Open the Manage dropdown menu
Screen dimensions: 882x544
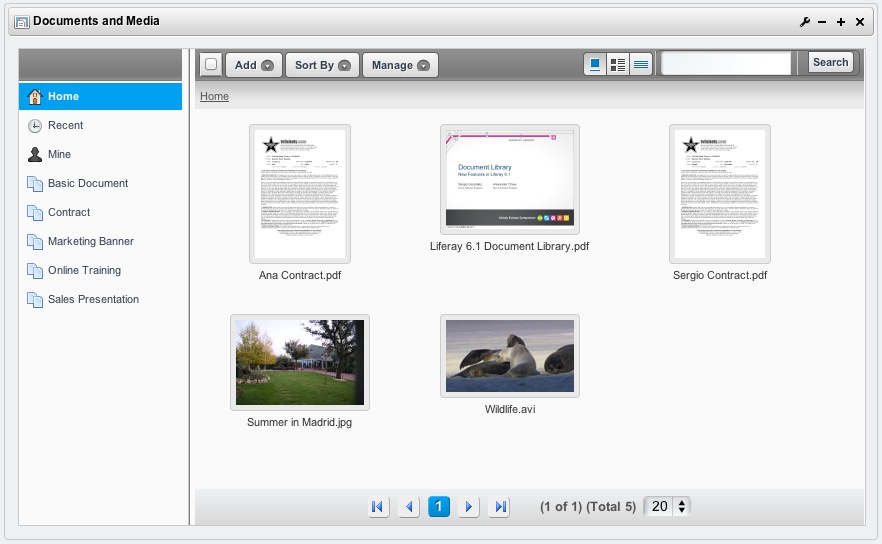click(400, 65)
